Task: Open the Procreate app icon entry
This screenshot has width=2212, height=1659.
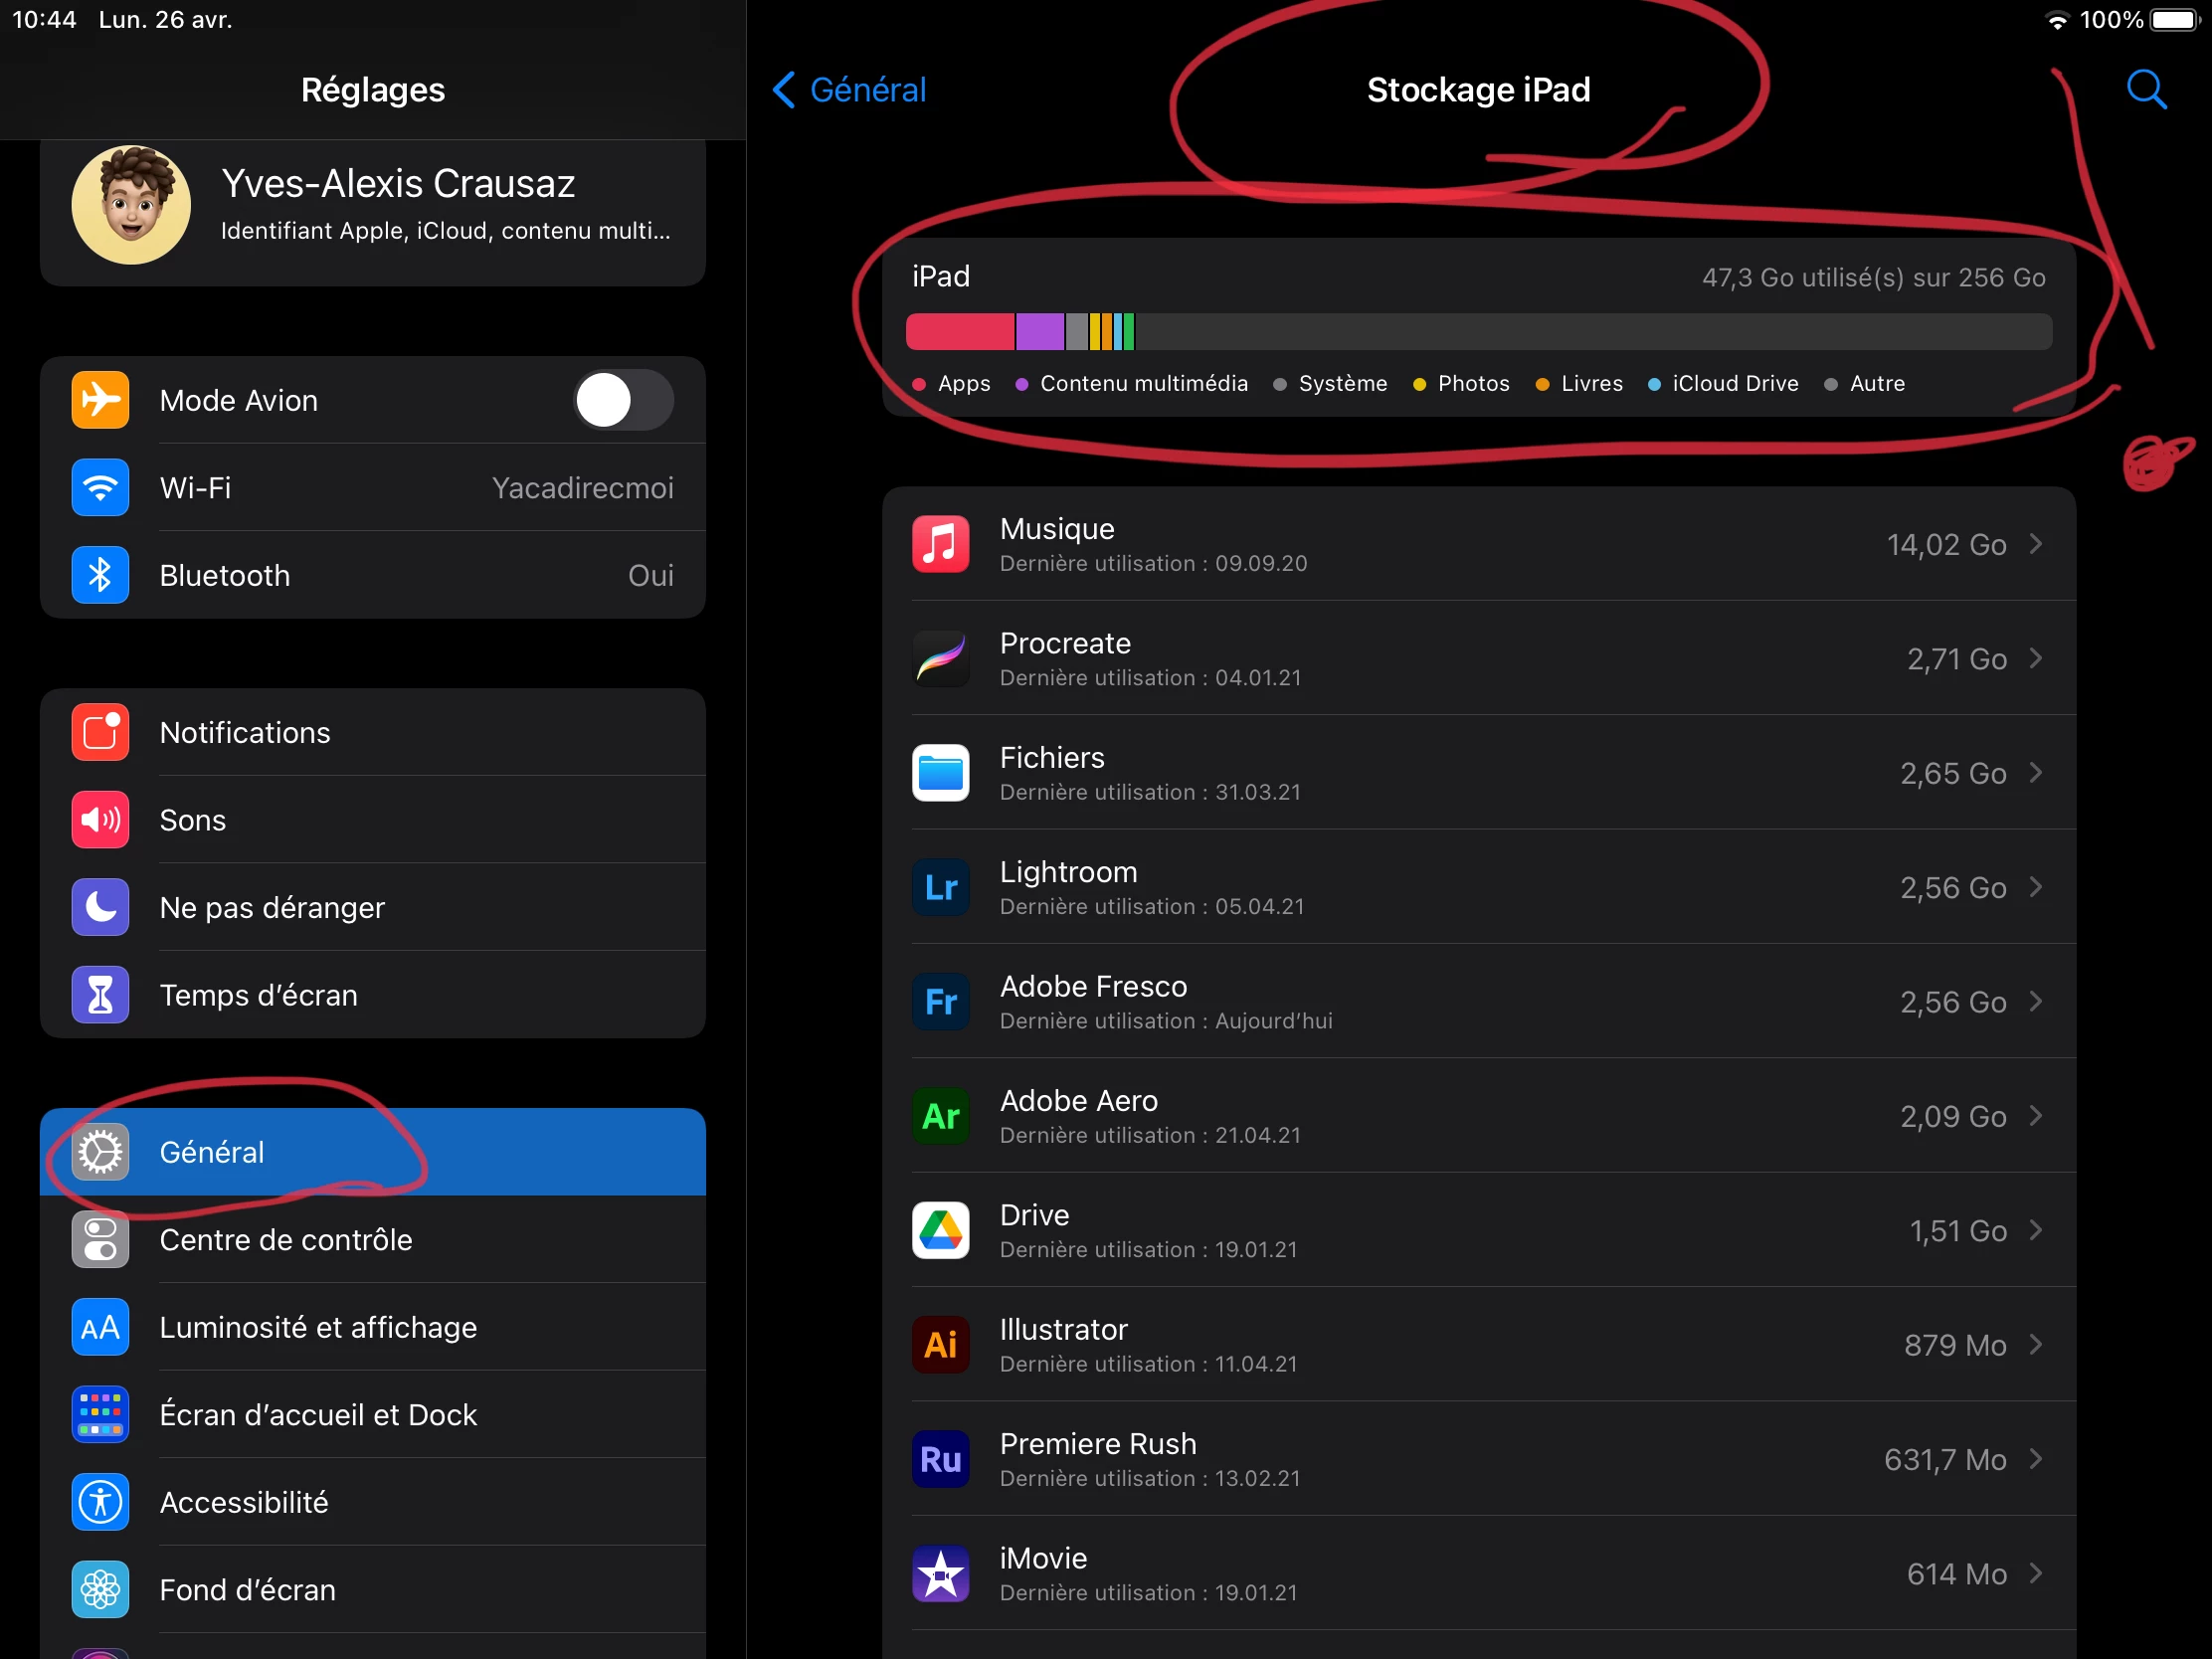Action: point(940,659)
